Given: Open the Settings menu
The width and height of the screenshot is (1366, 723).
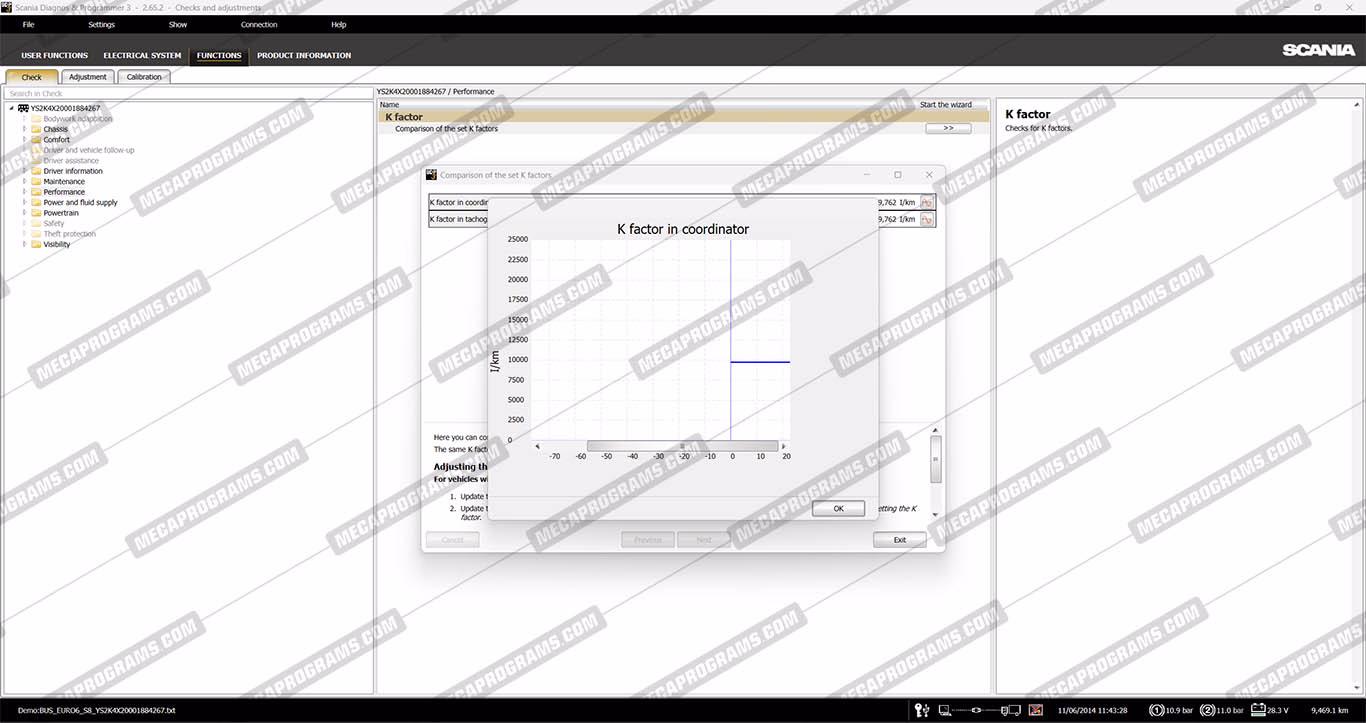Looking at the screenshot, I should pos(101,24).
